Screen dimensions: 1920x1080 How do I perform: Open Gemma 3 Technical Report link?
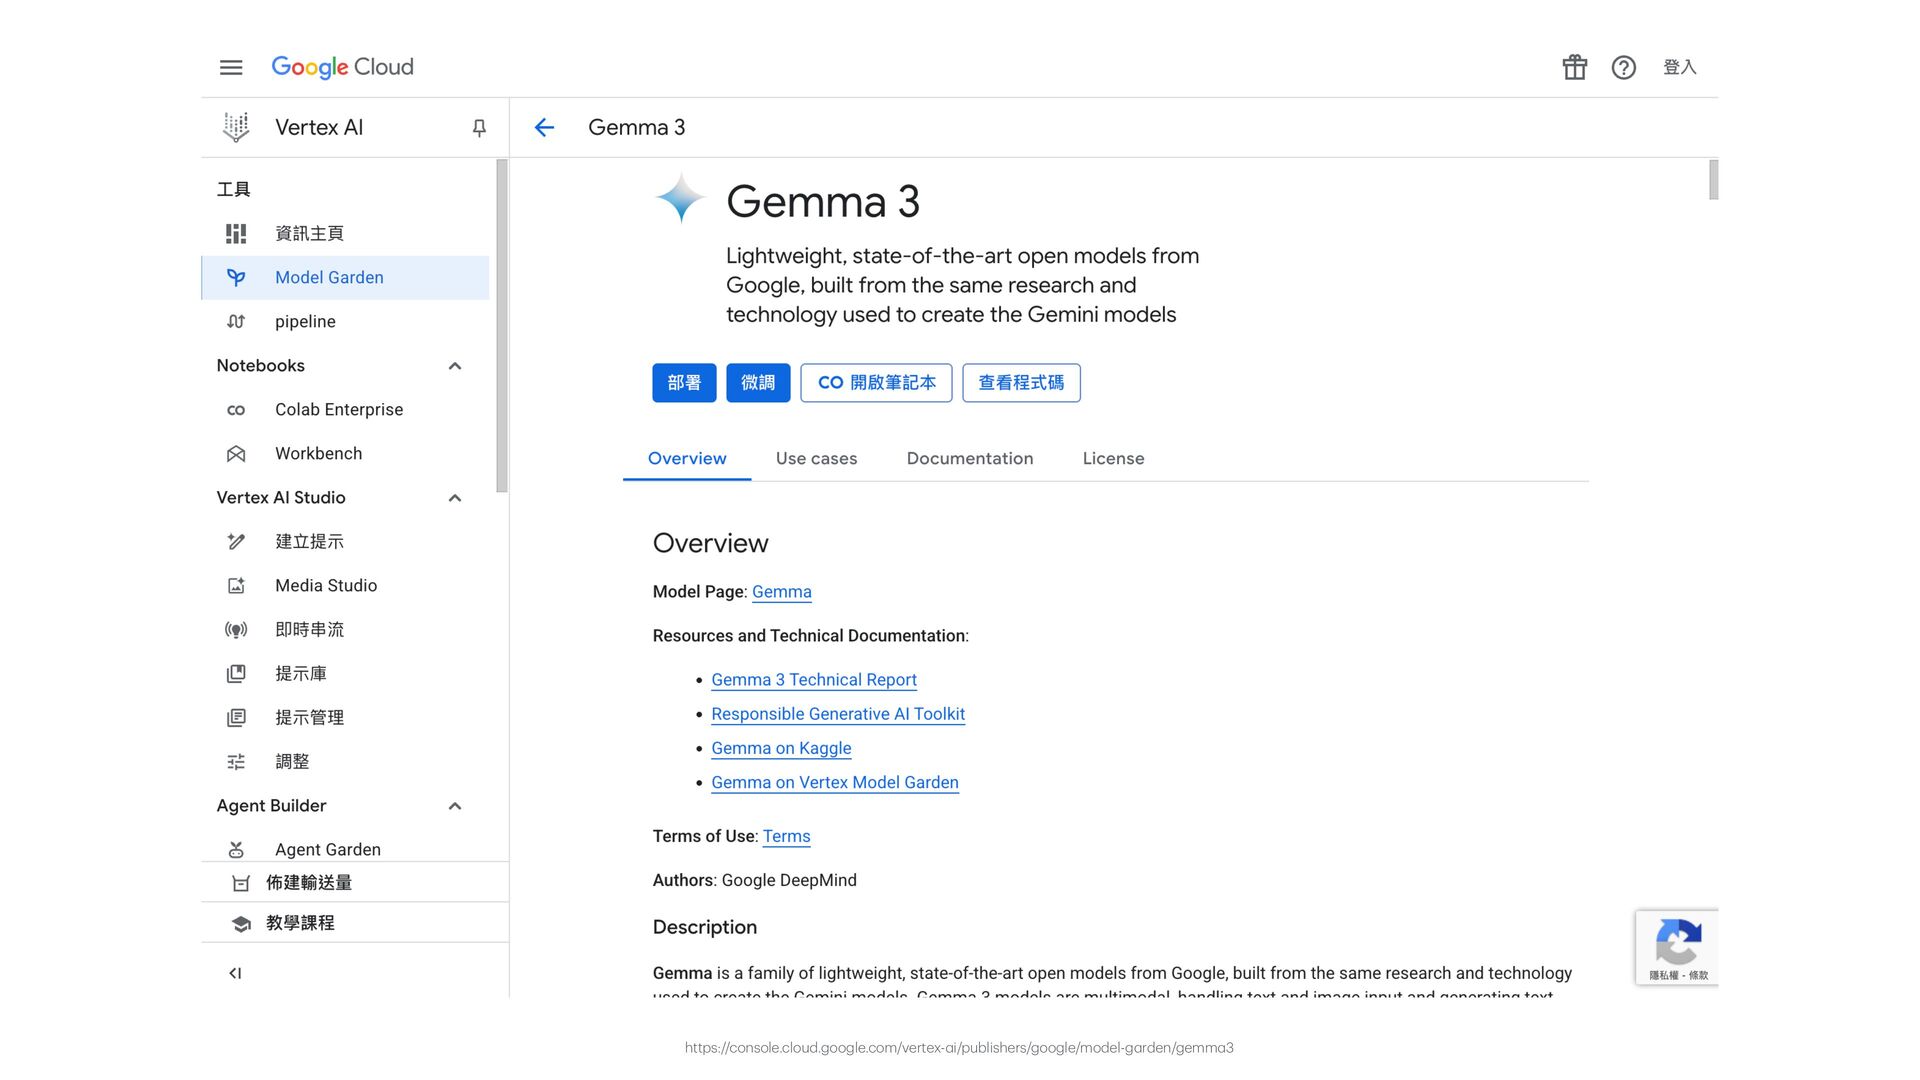pyautogui.click(x=813, y=680)
